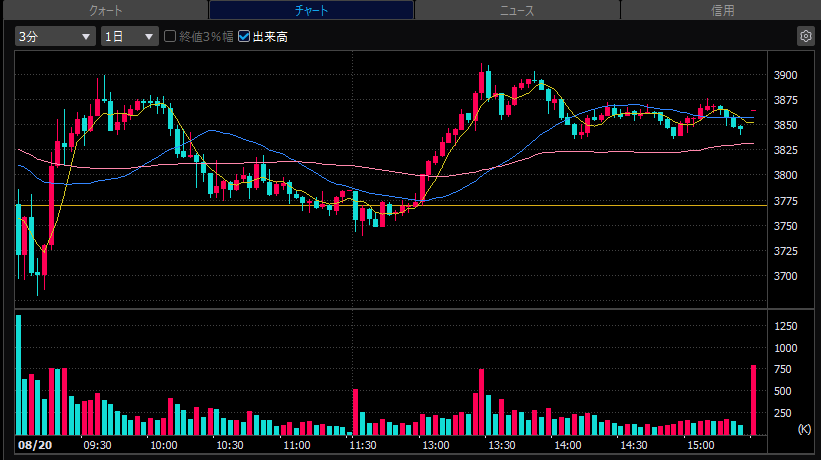Open the ニュース tab
This screenshot has height=460, width=821.
[x=517, y=10]
